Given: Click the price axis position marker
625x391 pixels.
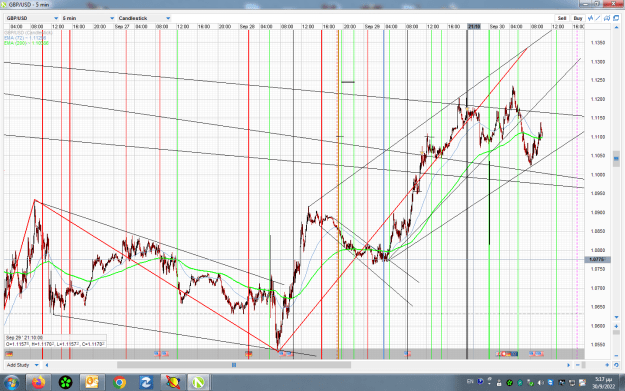Looking at the screenshot, I should [616, 159].
